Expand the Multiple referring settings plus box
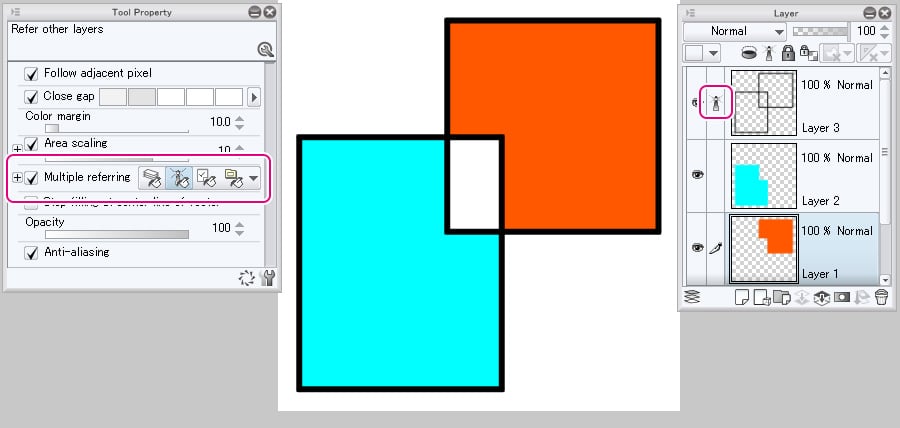 [x=17, y=178]
